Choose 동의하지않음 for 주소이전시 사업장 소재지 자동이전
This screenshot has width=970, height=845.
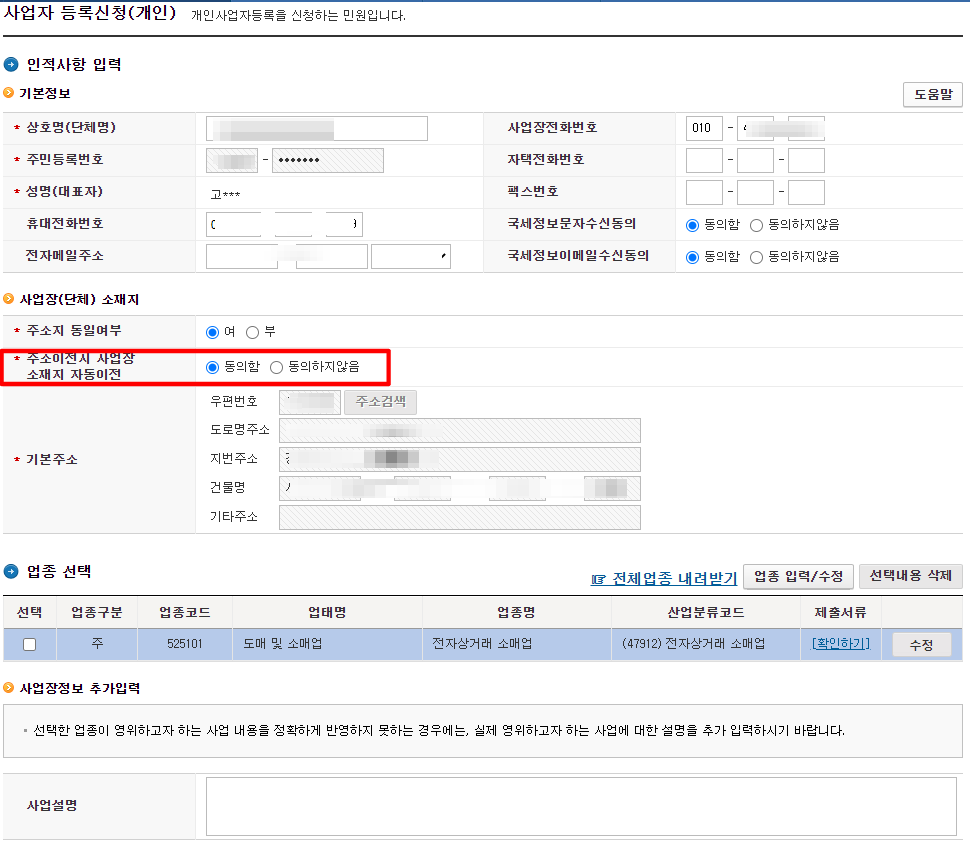tap(277, 366)
